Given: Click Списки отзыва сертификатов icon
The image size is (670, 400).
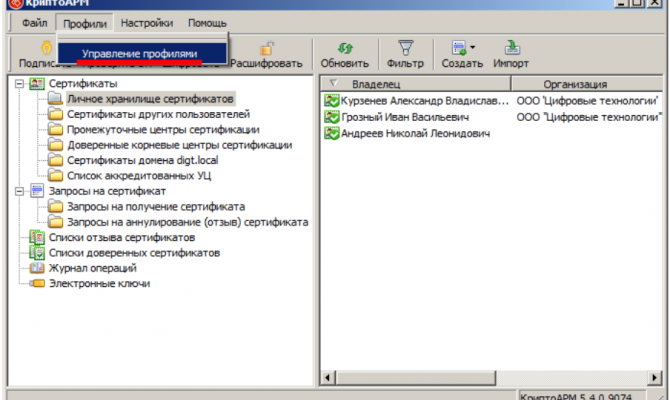Looking at the screenshot, I should point(37,237).
